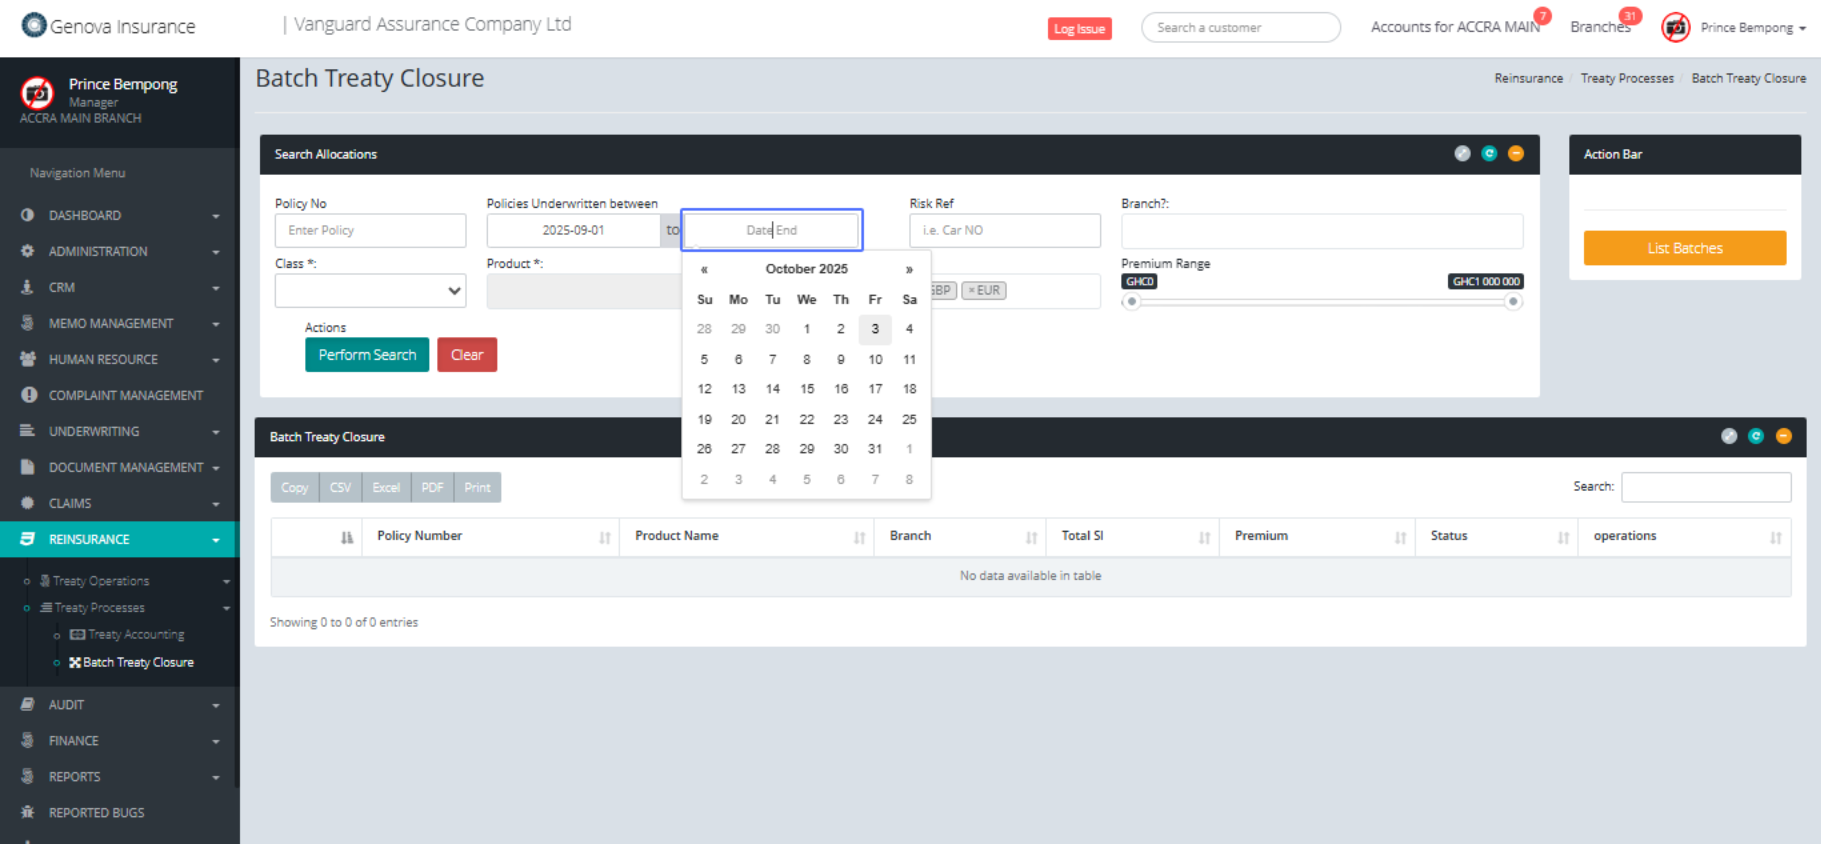Click orange minimize icon in Batch Treaty Closure header

coord(1783,436)
